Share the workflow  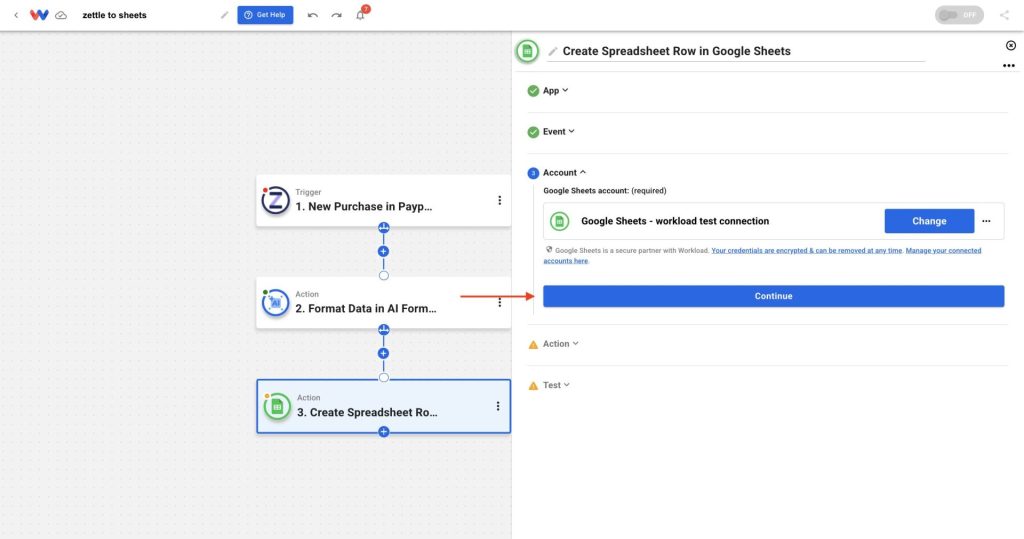tap(1004, 15)
